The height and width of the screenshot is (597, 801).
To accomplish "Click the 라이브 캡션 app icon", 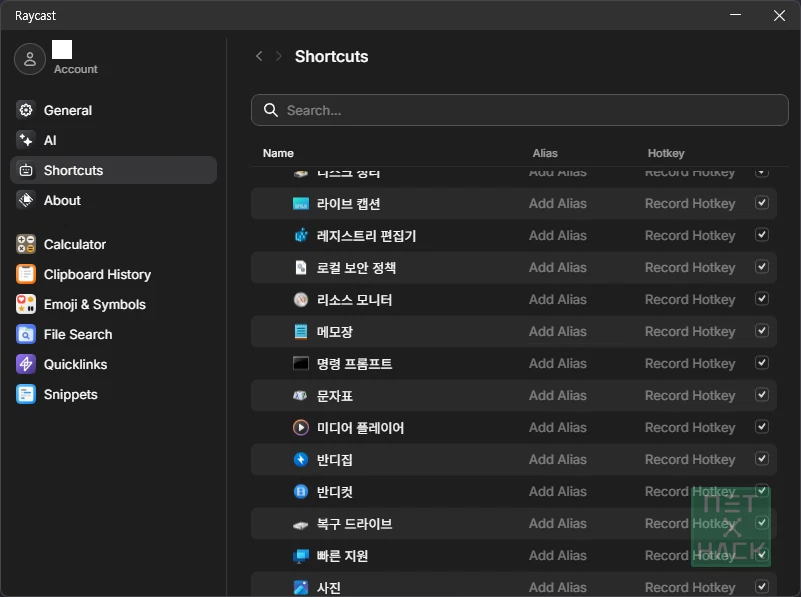I will pos(301,204).
